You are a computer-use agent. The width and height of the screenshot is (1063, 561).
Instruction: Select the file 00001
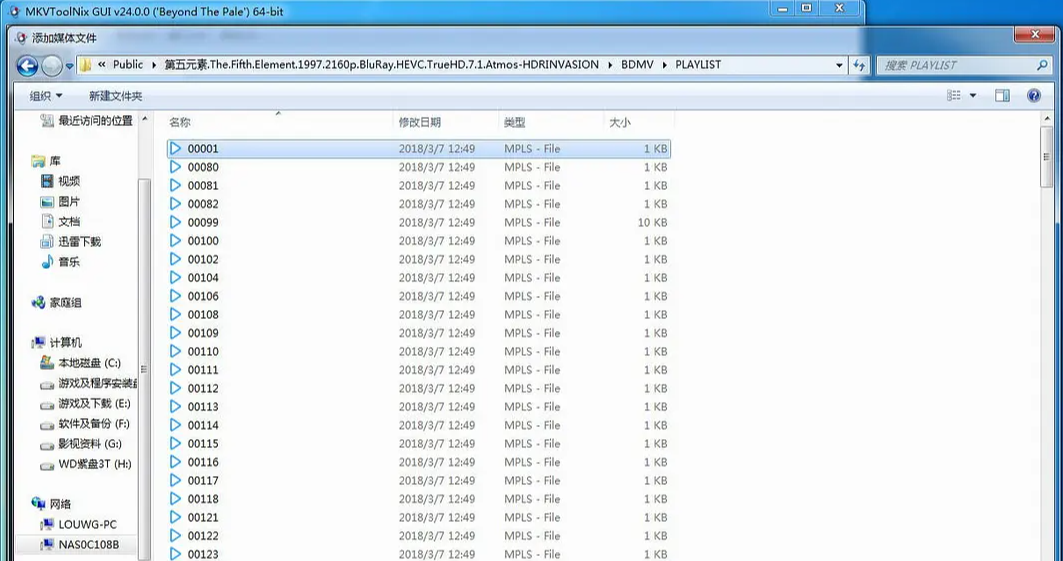coord(418,148)
